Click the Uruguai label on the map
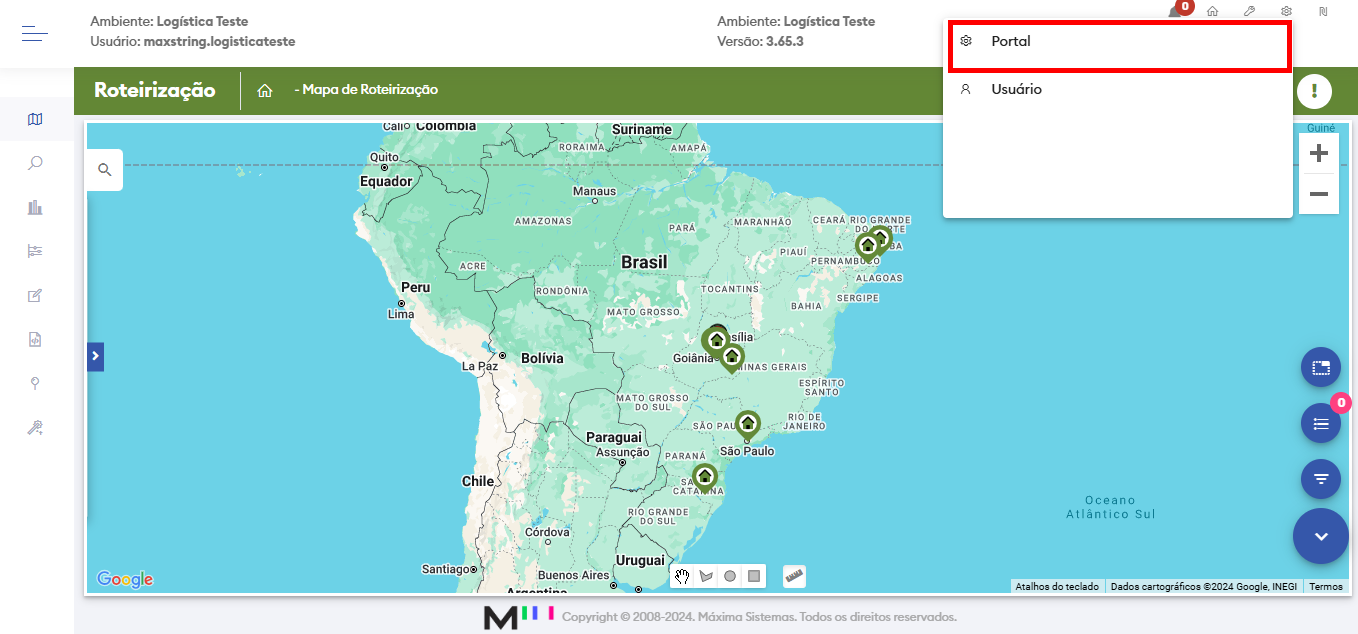The image size is (1358, 634). 641,560
